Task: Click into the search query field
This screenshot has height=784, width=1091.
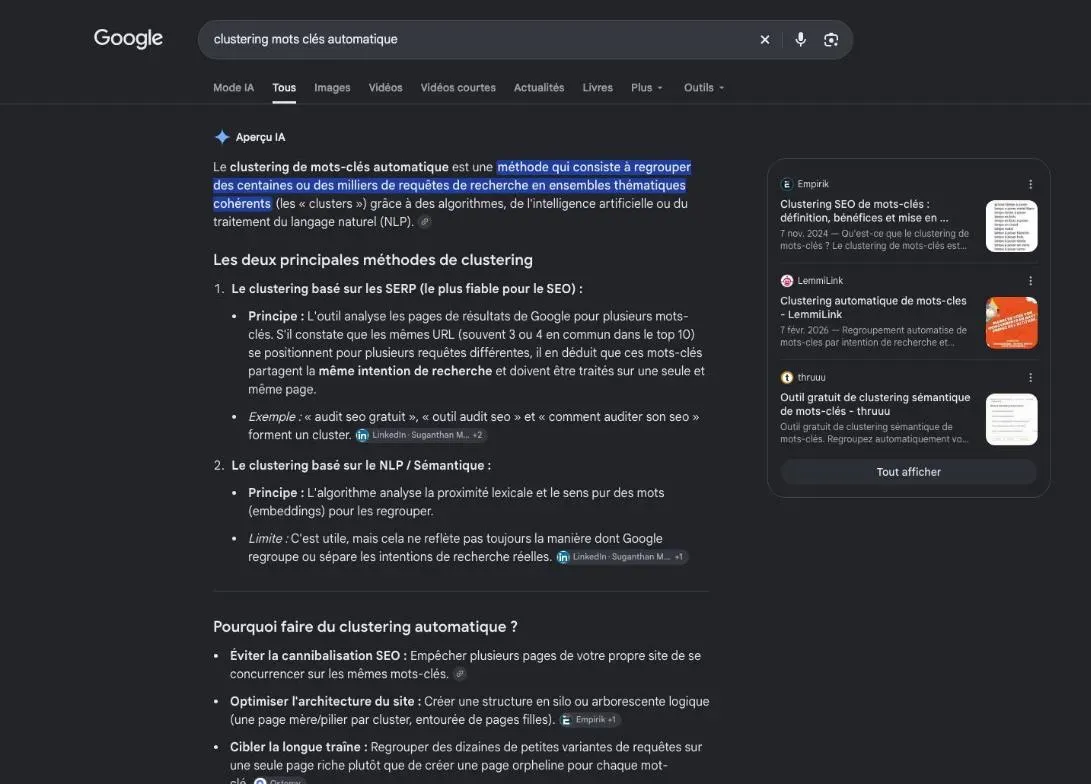Action: click(x=480, y=40)
